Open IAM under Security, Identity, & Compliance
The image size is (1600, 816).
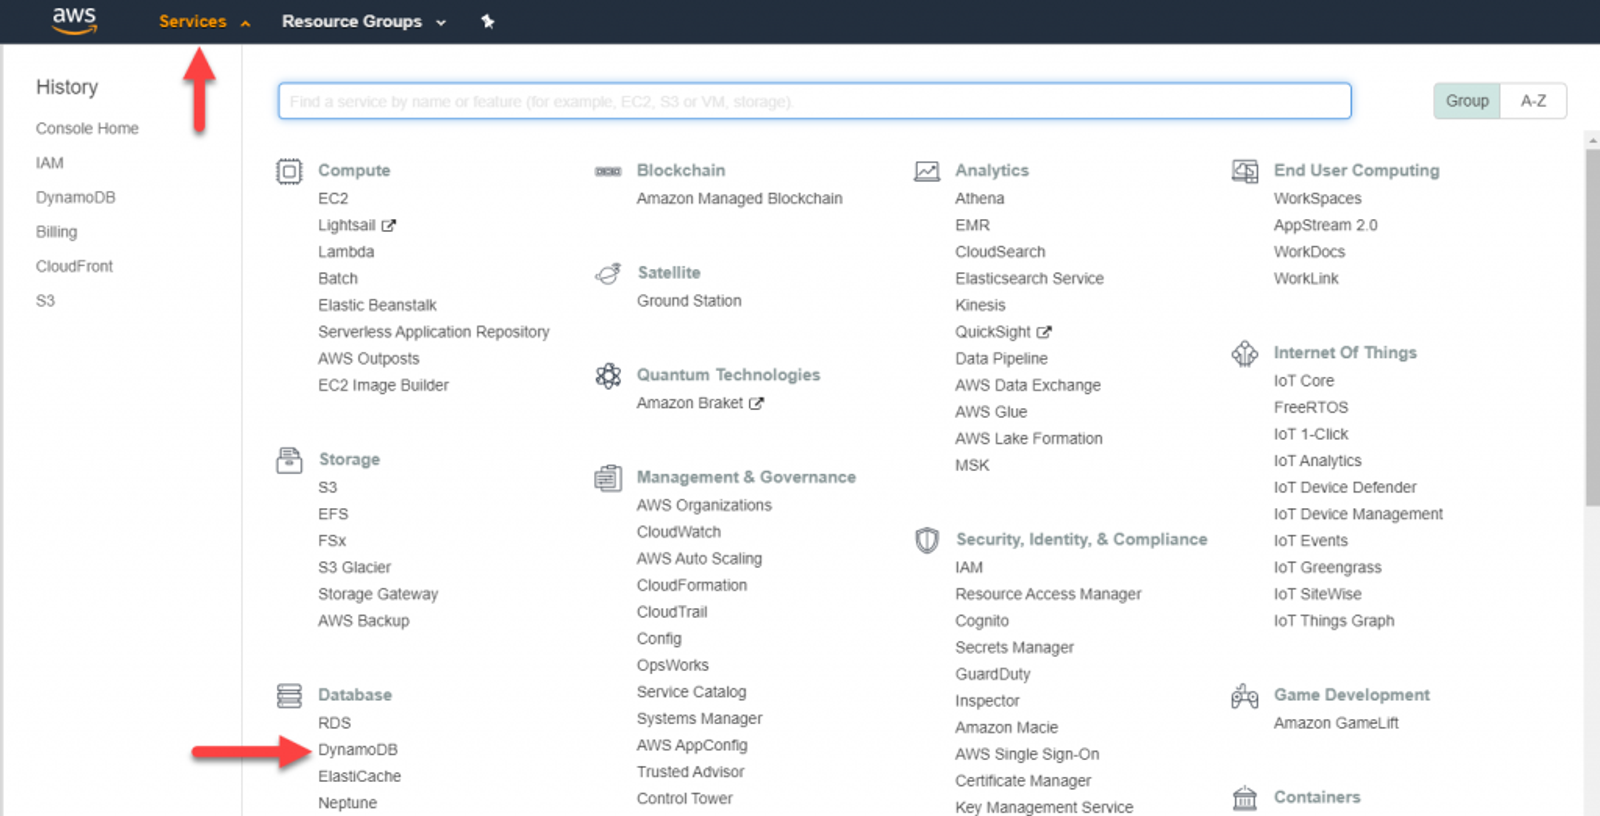pyautogui.click(x=969, y=568)
